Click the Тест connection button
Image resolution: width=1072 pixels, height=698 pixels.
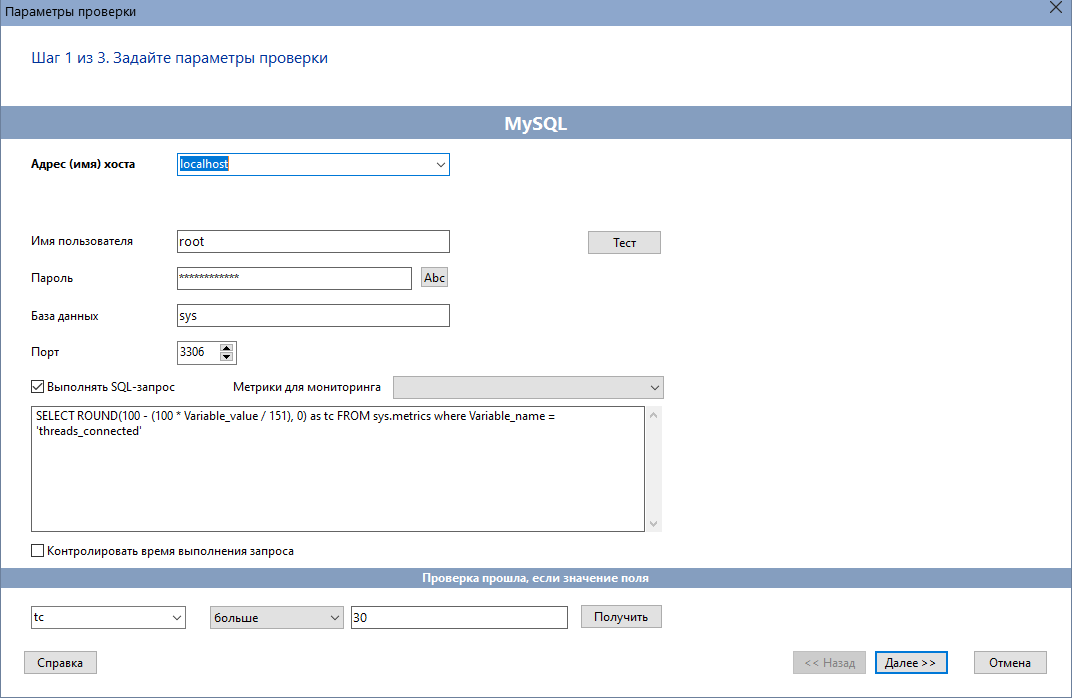[624, 243]
